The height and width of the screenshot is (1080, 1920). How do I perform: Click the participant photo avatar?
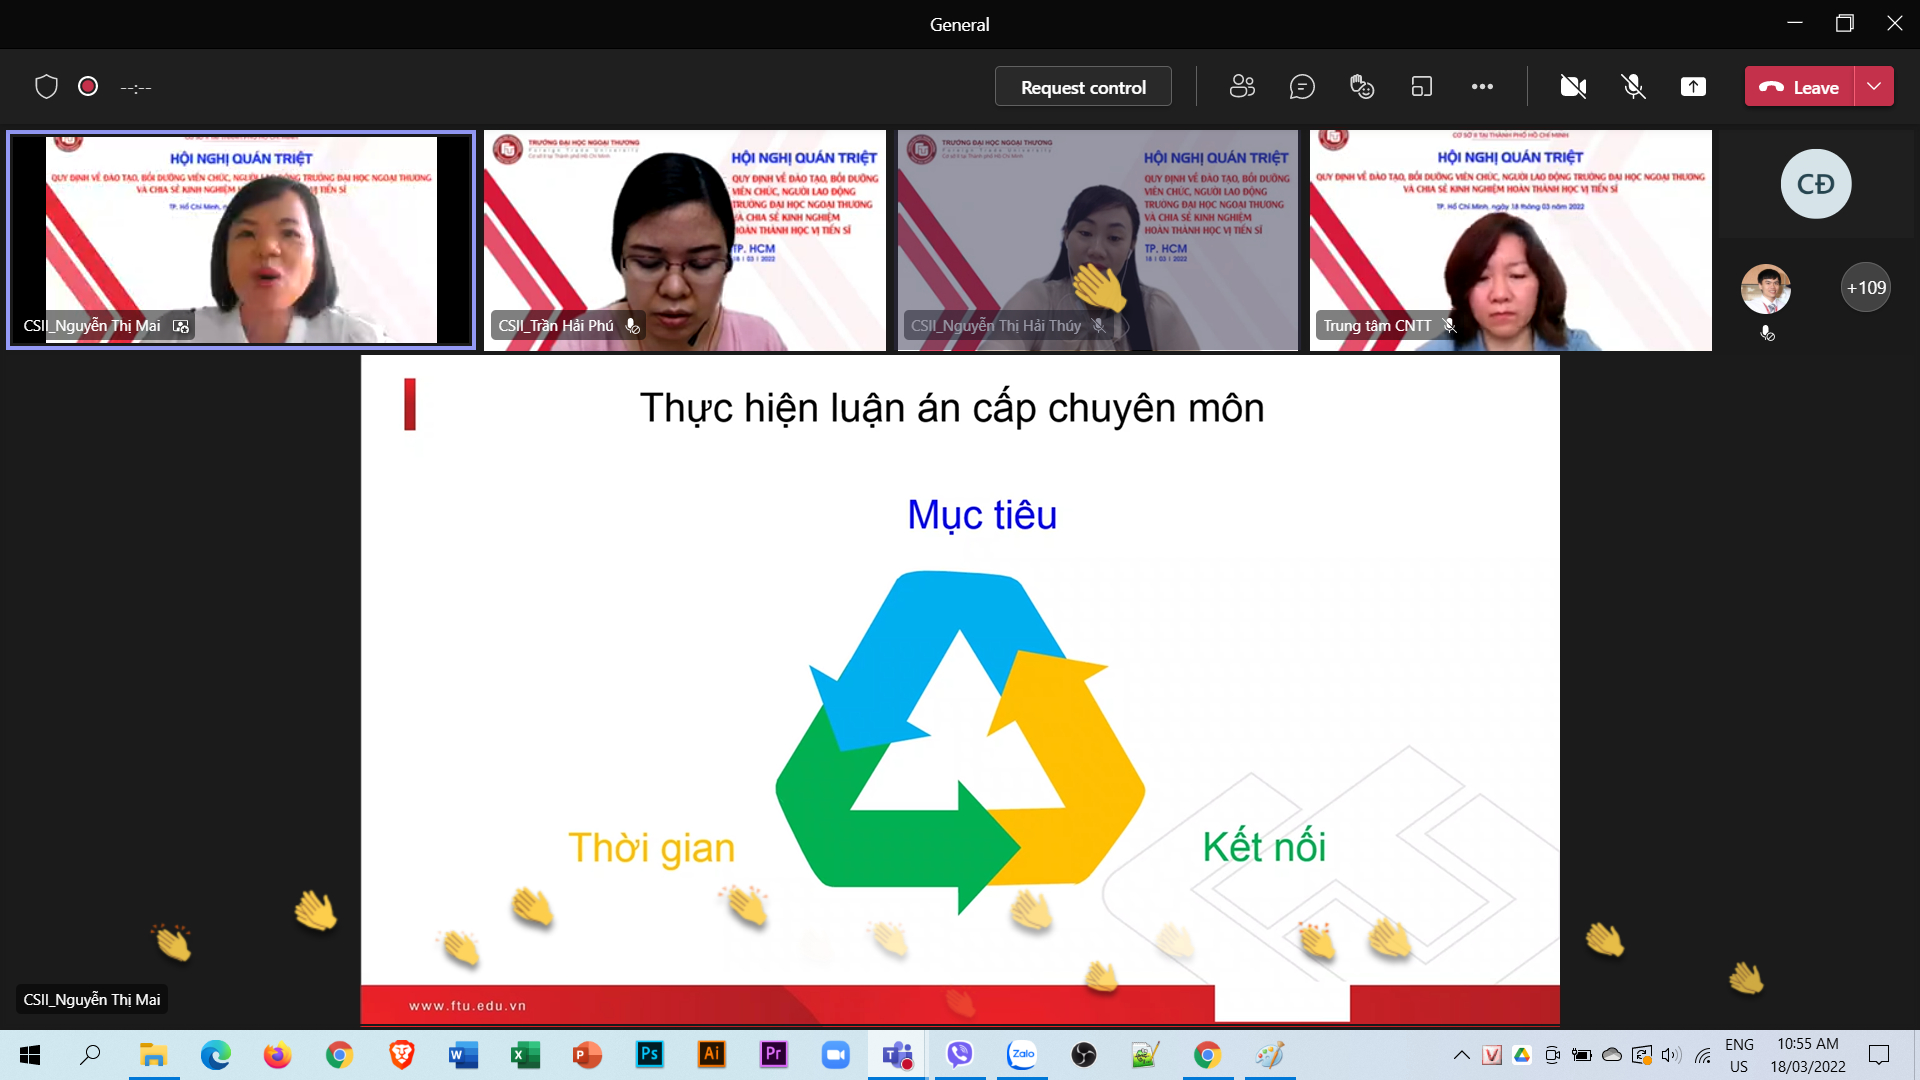[1766, 290]
